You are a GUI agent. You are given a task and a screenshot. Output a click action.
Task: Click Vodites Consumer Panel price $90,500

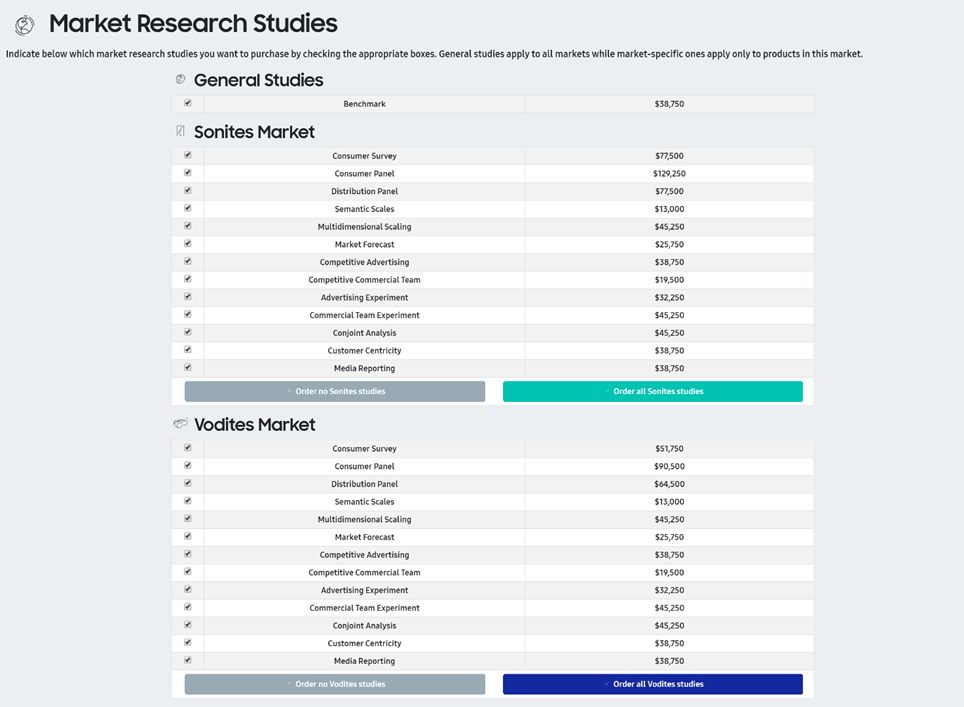tap(669, 467)
